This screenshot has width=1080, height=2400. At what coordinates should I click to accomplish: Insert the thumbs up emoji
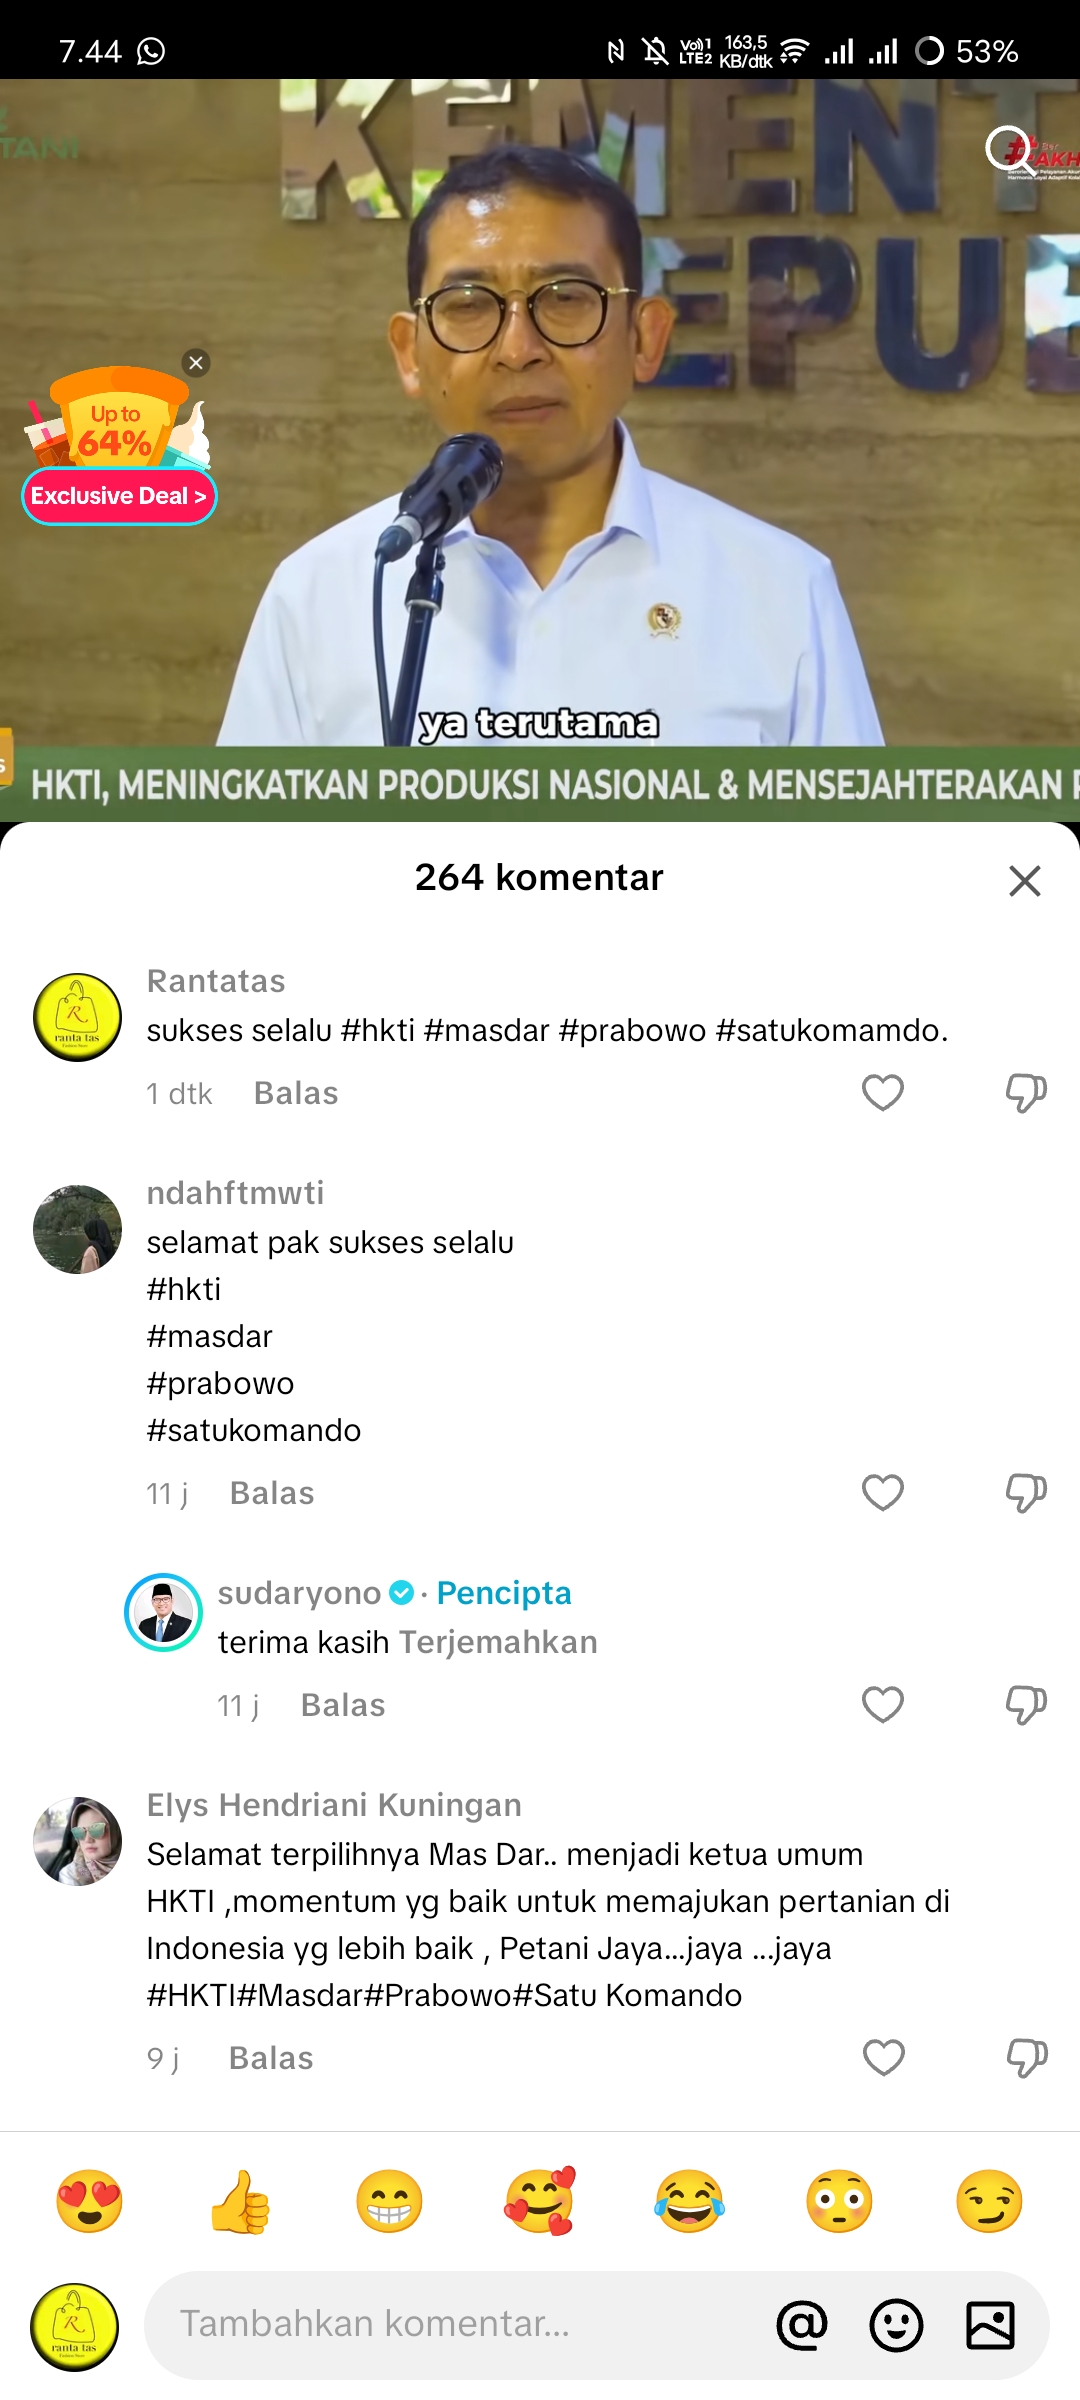coord(240,2201)
